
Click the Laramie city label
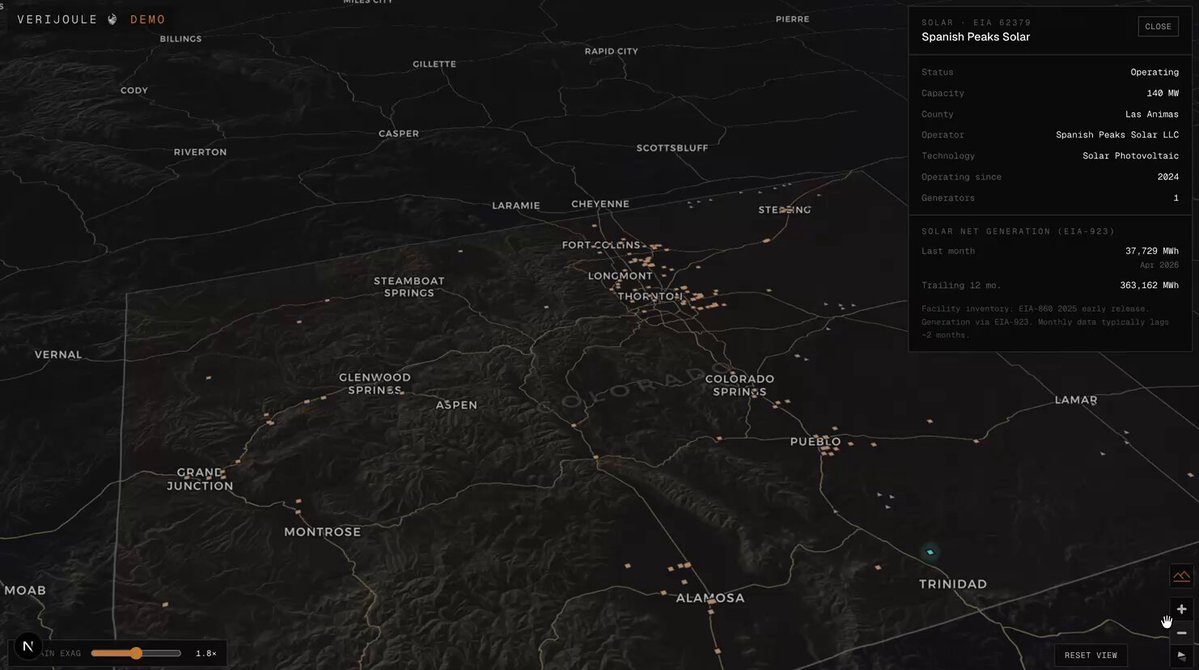516,206
